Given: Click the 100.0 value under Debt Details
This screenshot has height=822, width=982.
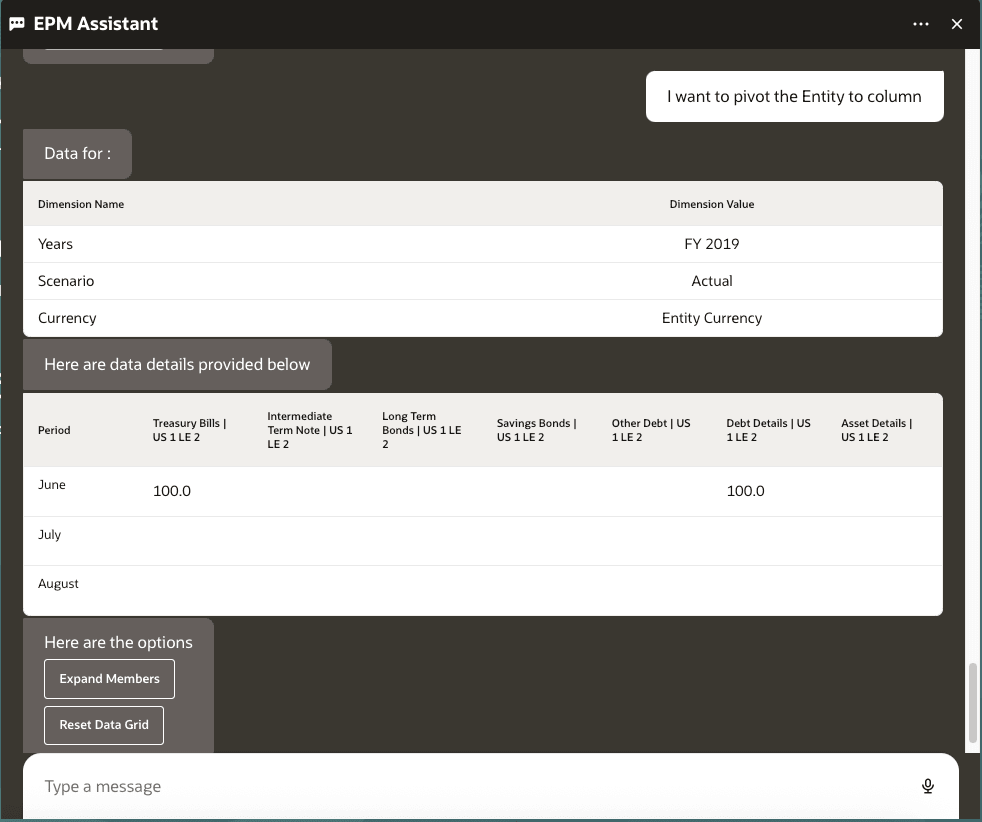Looking at the screenshot, I should coord(745,491).
